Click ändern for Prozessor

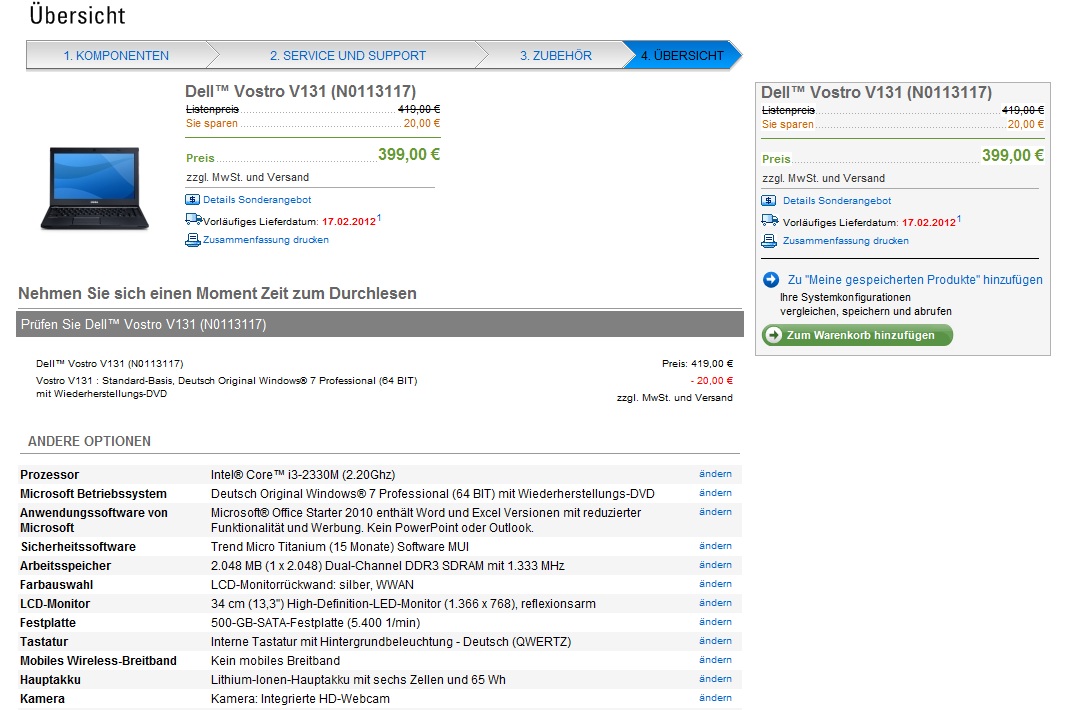715,474
